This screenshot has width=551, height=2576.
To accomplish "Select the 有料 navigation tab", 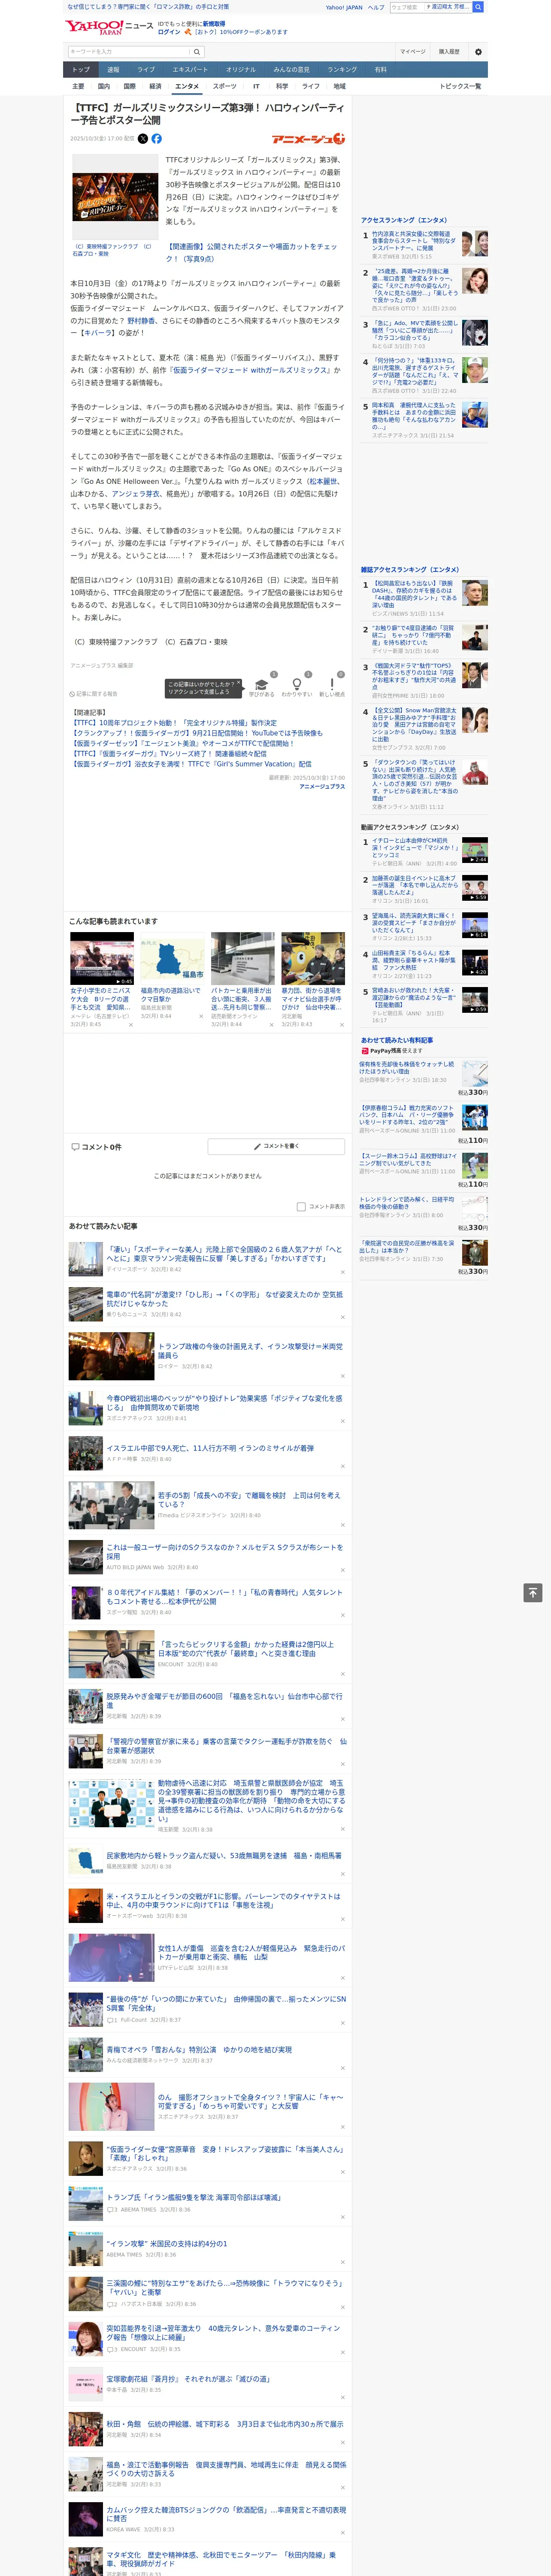I will pos(380,70).
